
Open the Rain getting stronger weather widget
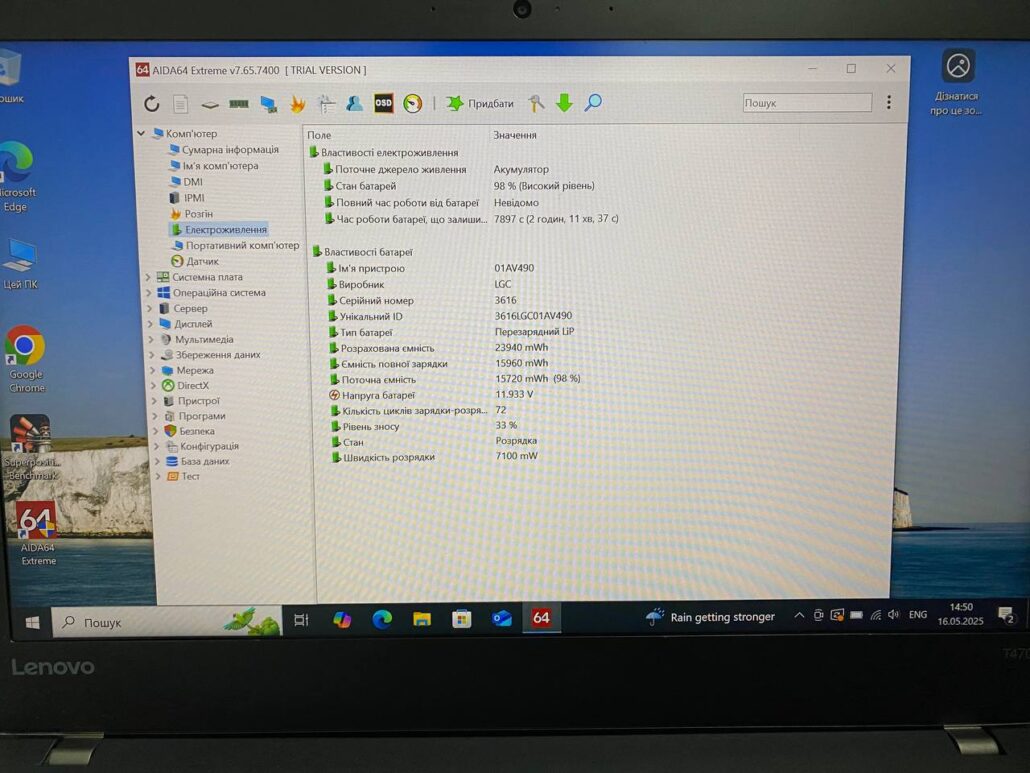[710, 617]
